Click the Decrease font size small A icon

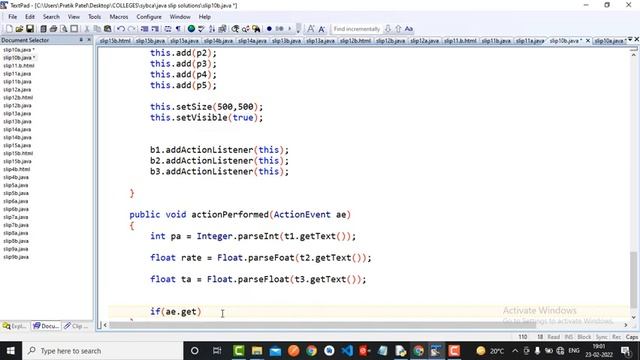tap(322, 29)
